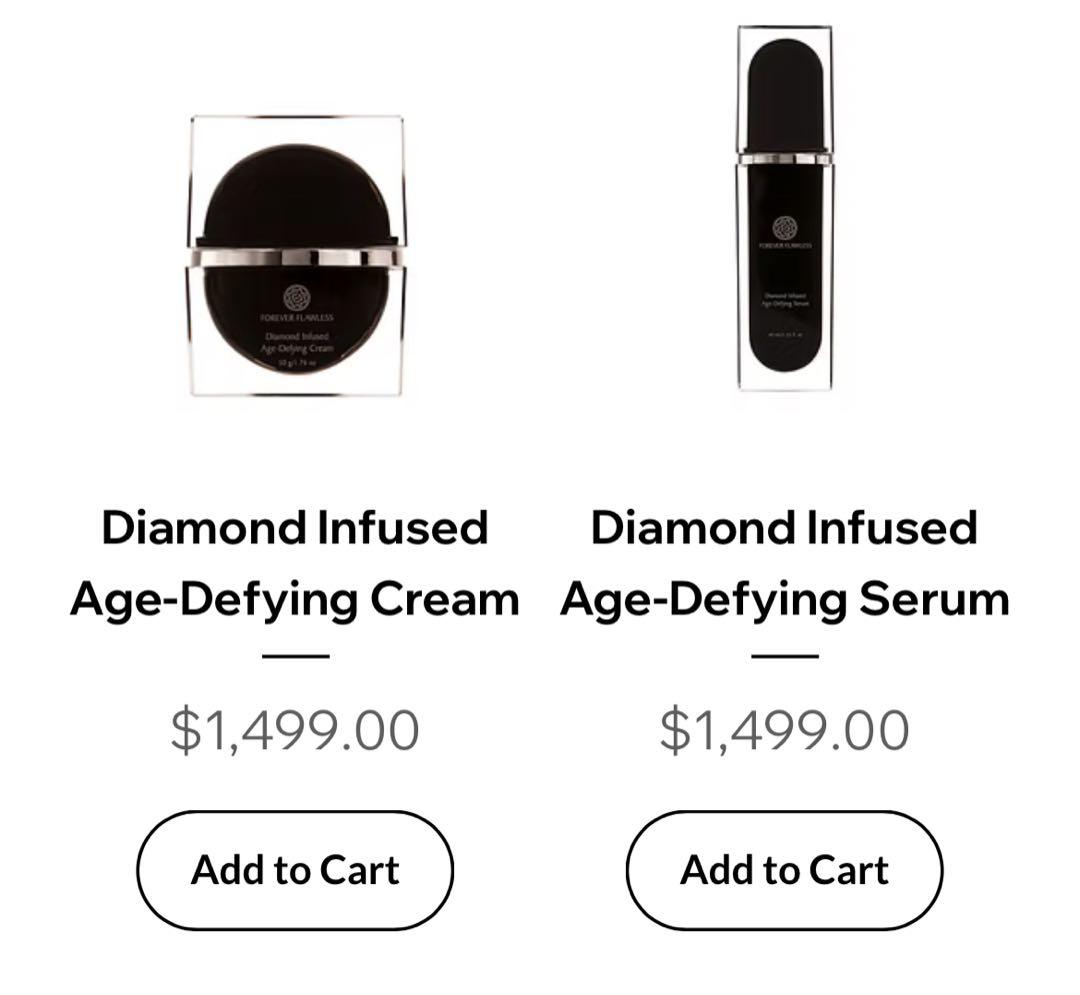Image resolution: width=1080 pixels, height=995 pixels.
Task: Click the clear base of the serum bottle
Action: pyautogui.click(x=785, y=376)
